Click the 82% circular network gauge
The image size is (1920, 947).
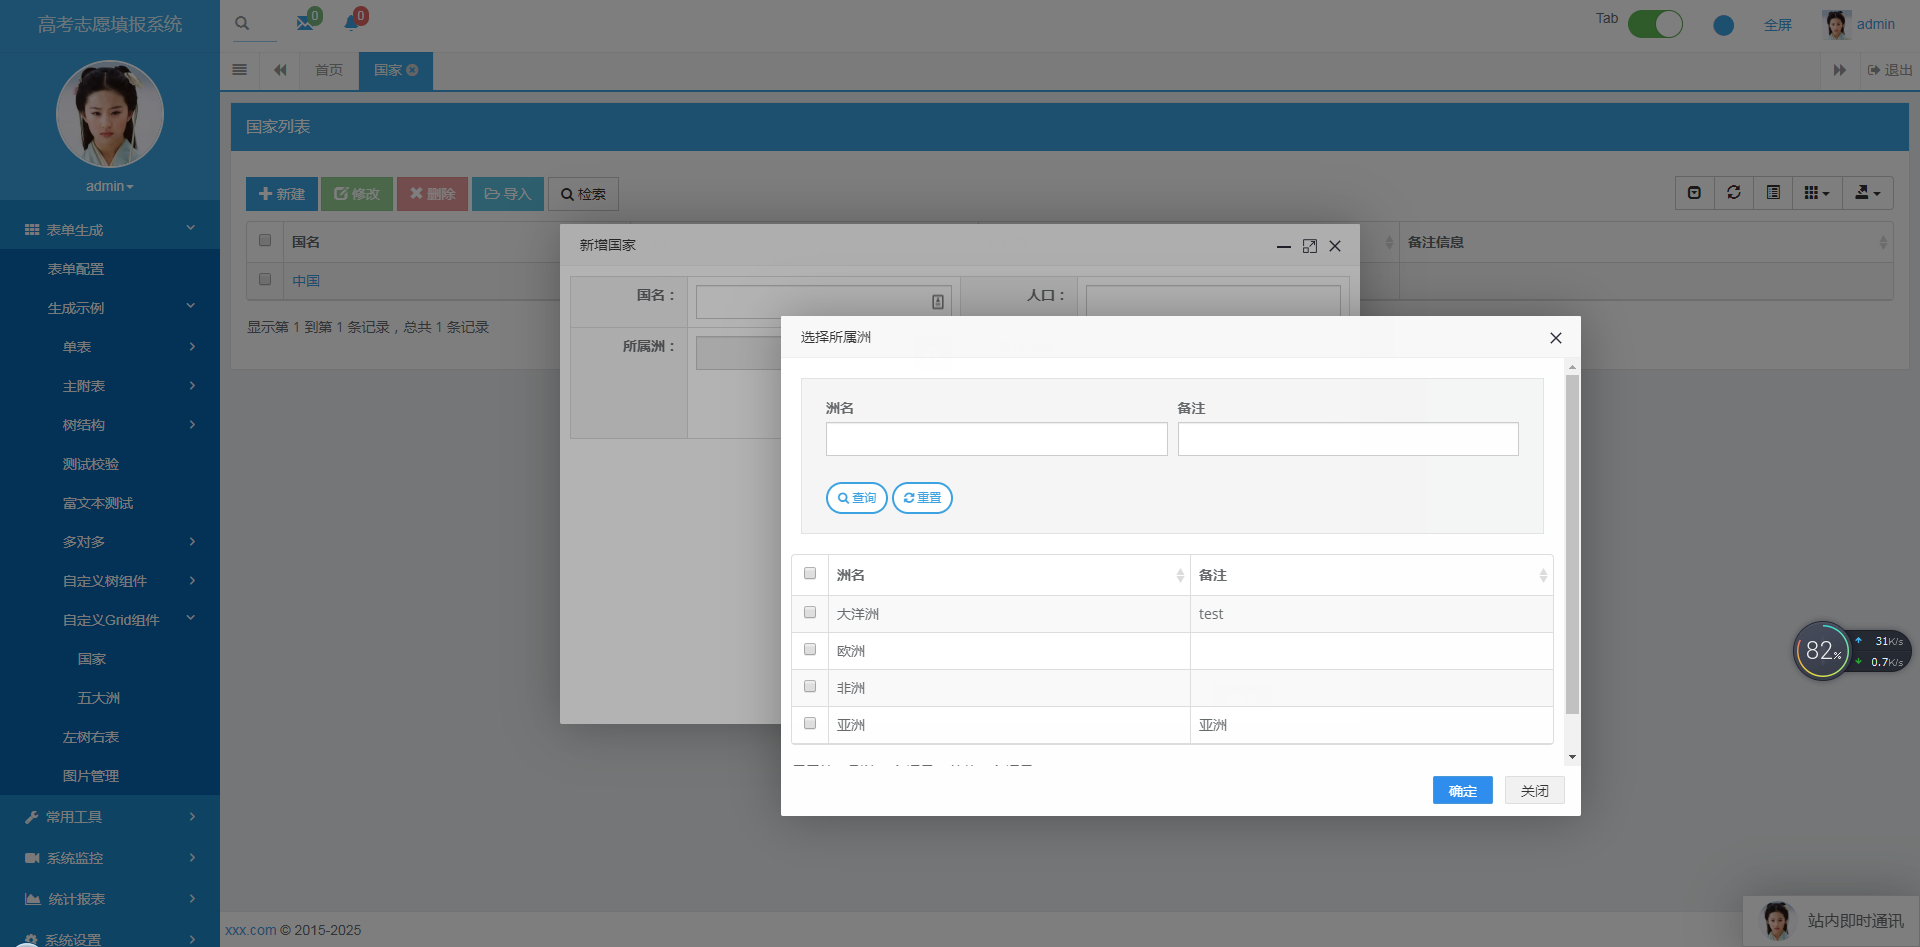tap(1822, 650)
